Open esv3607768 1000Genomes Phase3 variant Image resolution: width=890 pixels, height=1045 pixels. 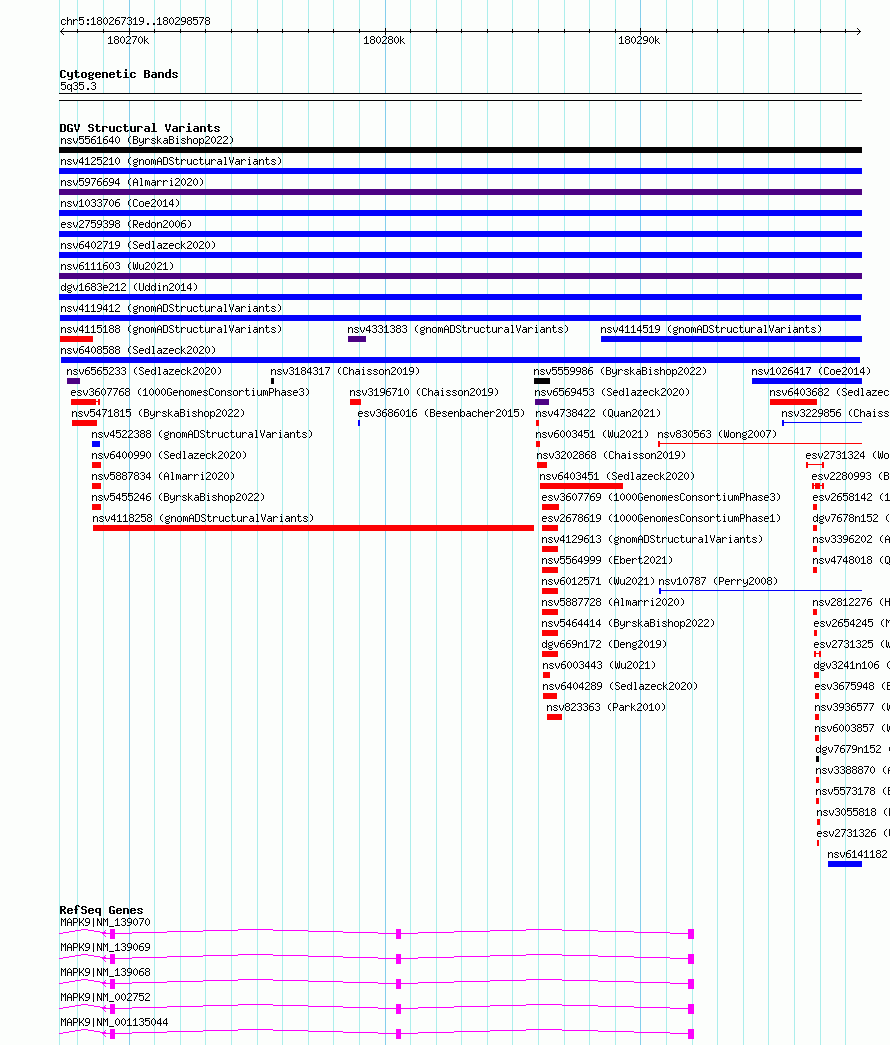pos(190,393)
